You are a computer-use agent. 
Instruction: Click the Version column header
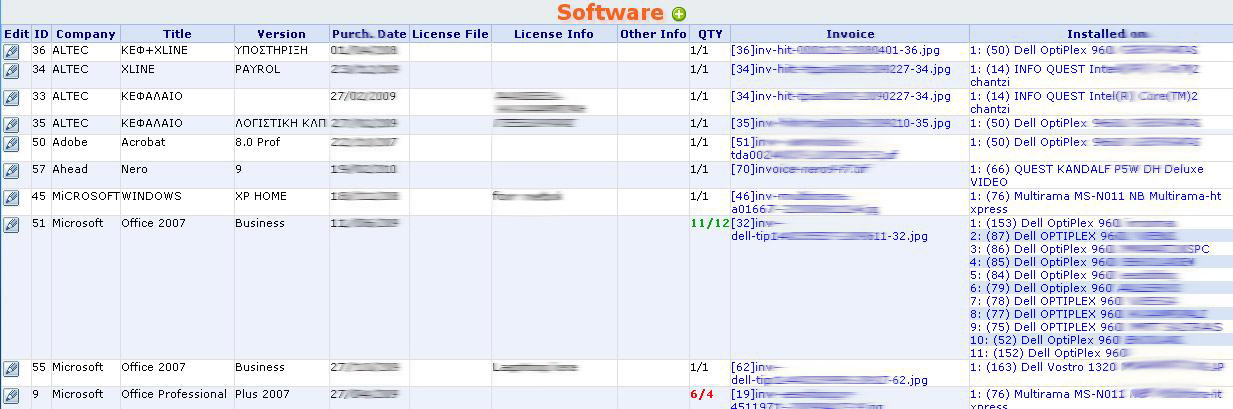pyautogui.click(x=281, y=34)
